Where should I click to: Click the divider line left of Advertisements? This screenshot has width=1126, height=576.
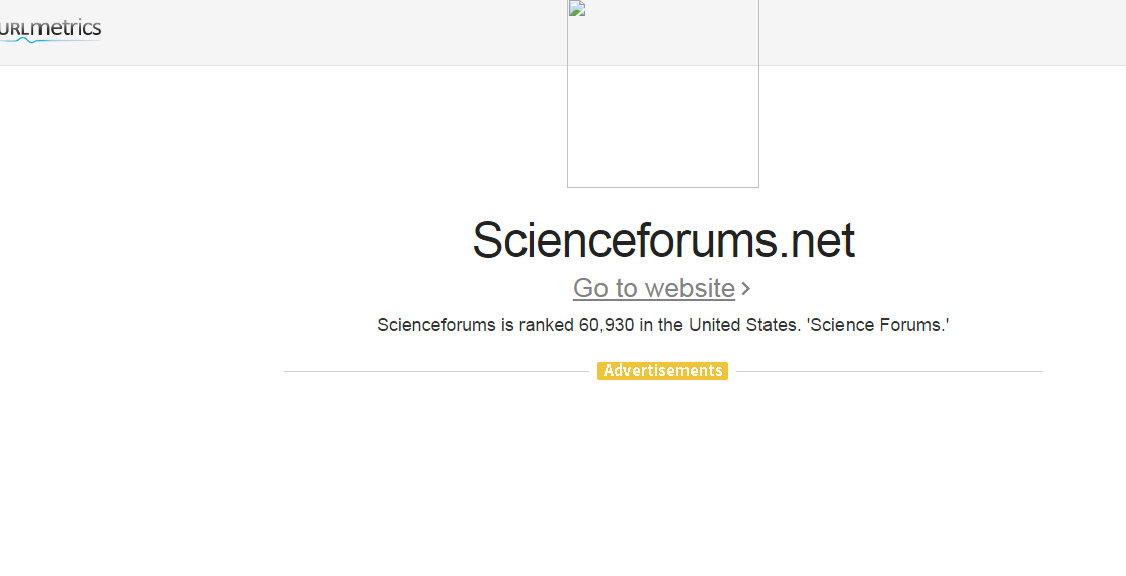tap(440, 371)
